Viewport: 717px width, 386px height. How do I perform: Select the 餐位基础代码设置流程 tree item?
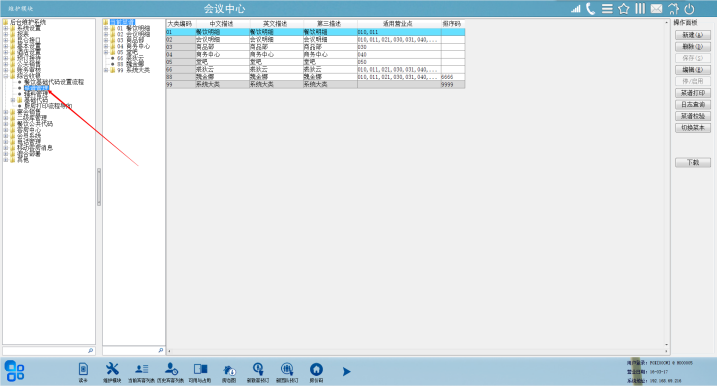point(54,82)
